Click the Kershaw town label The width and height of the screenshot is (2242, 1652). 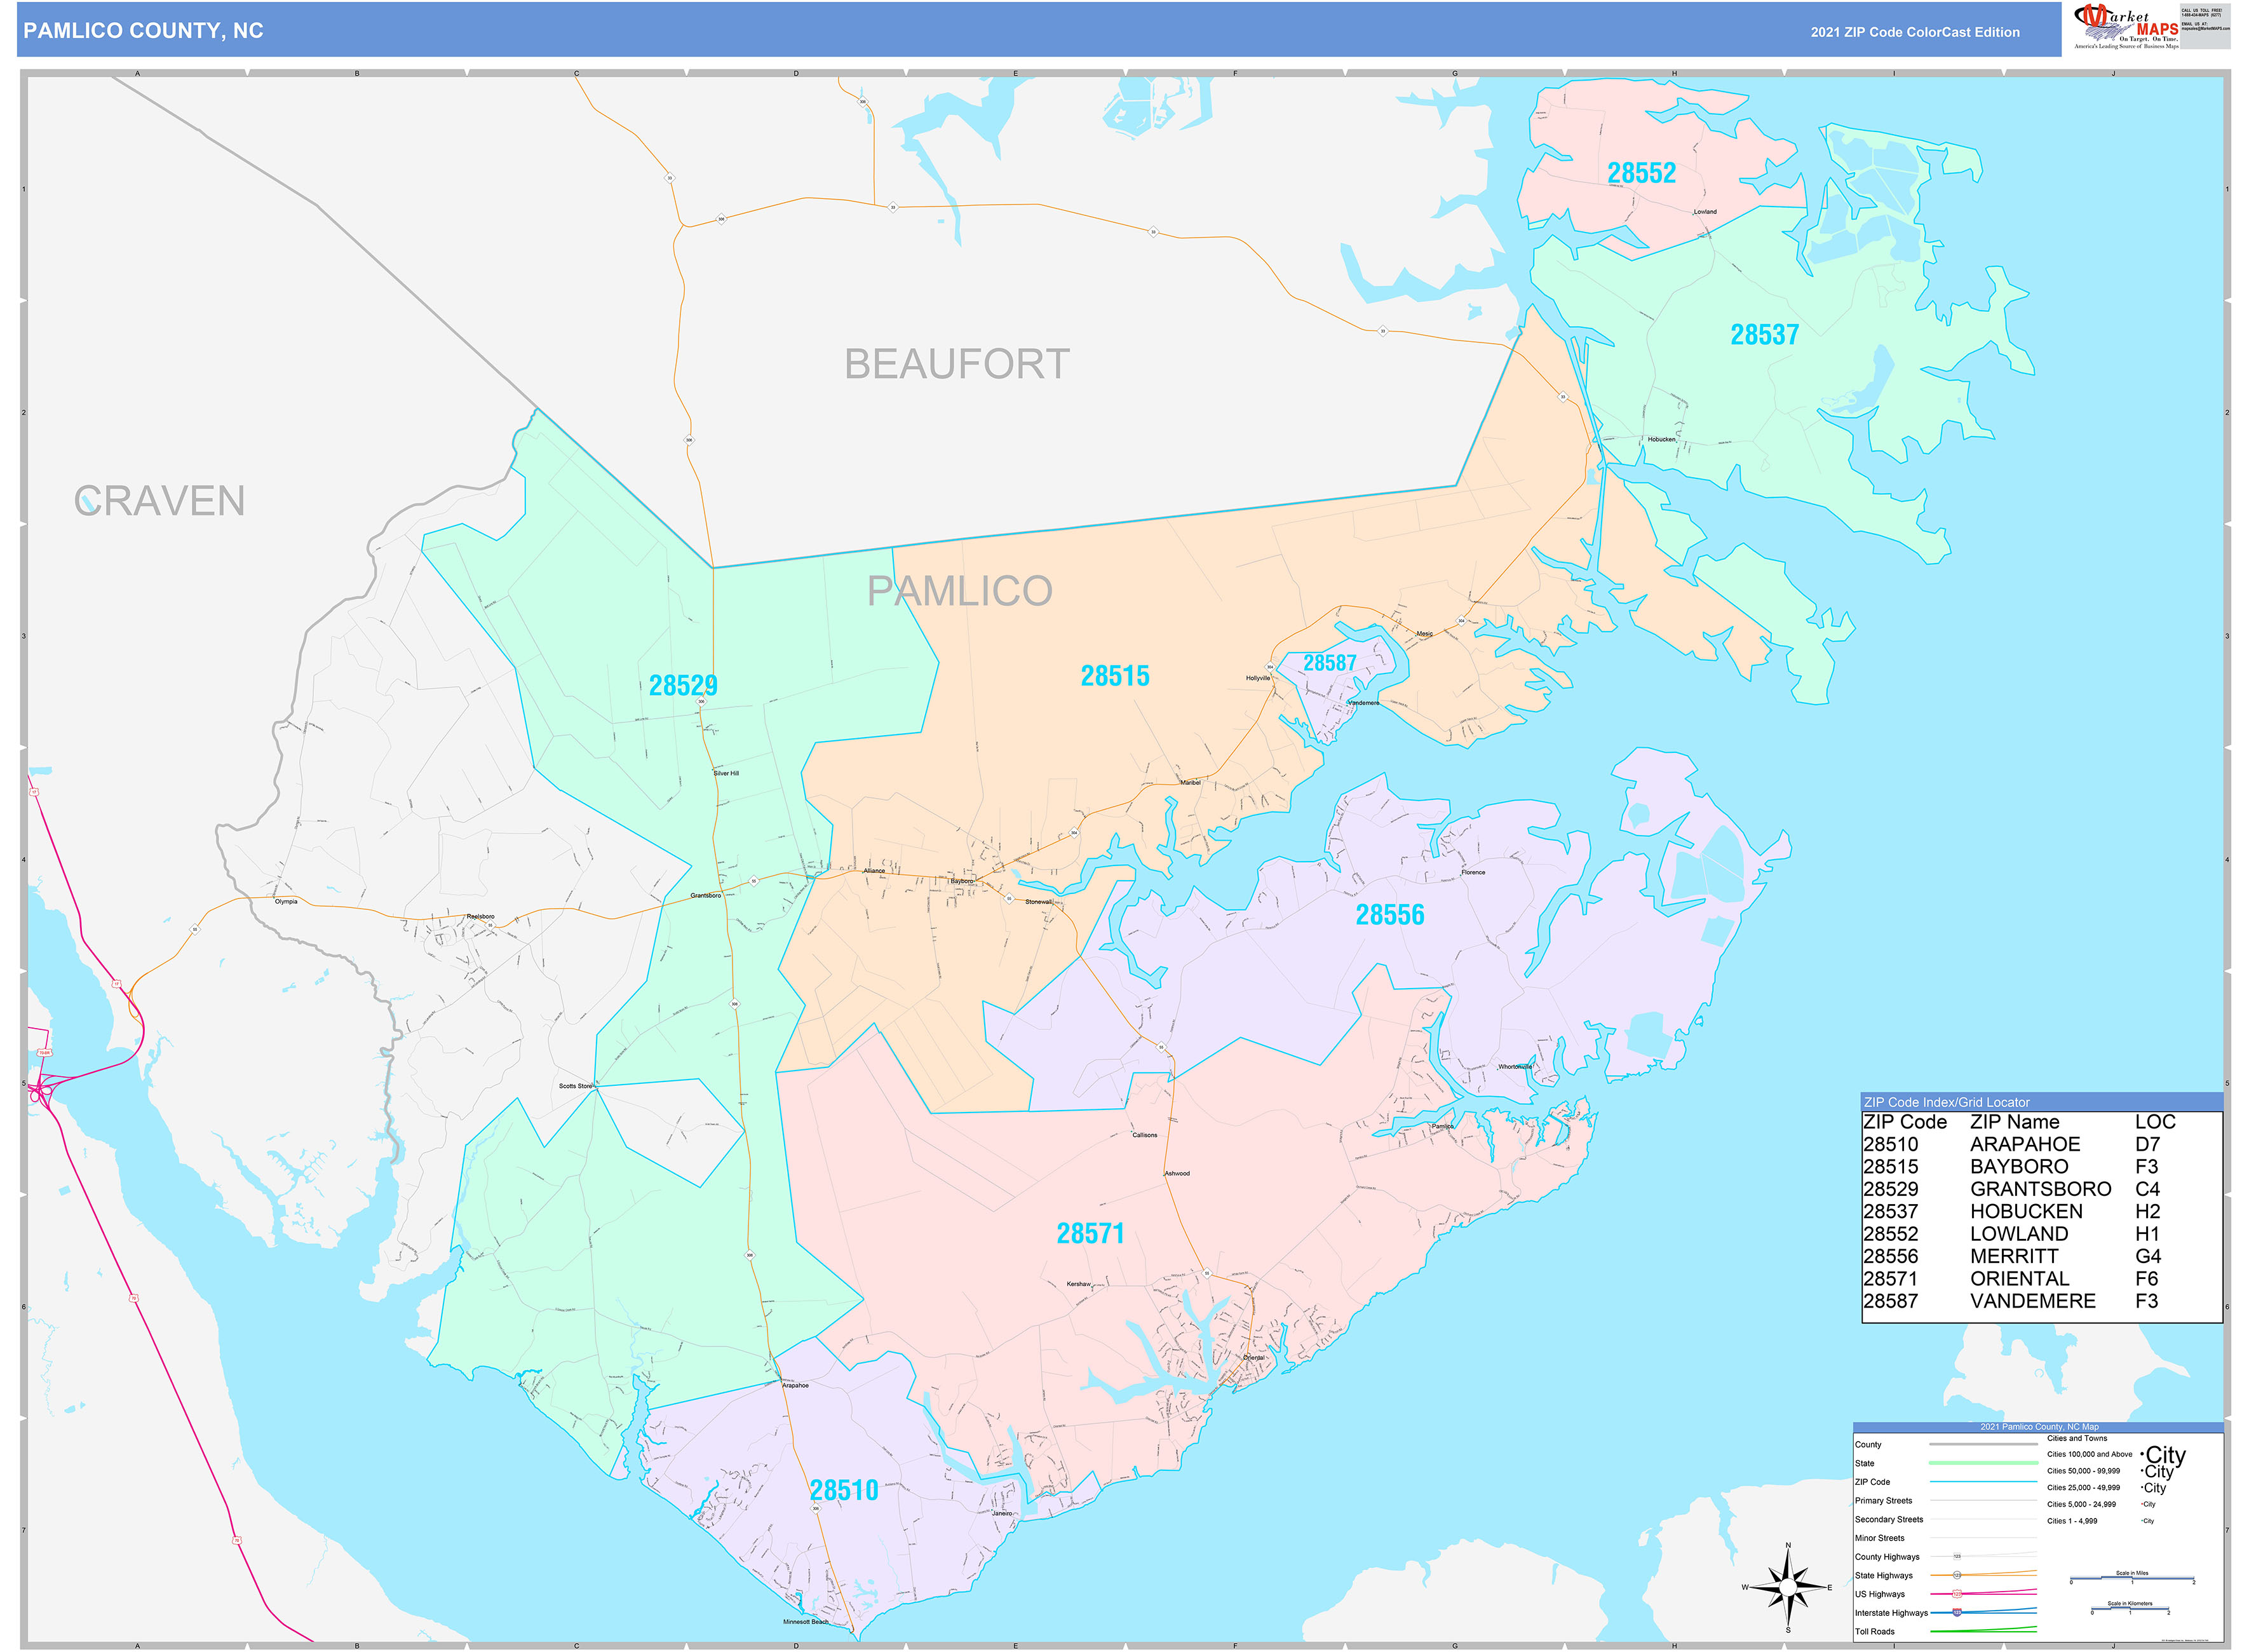[1078, 1285]
